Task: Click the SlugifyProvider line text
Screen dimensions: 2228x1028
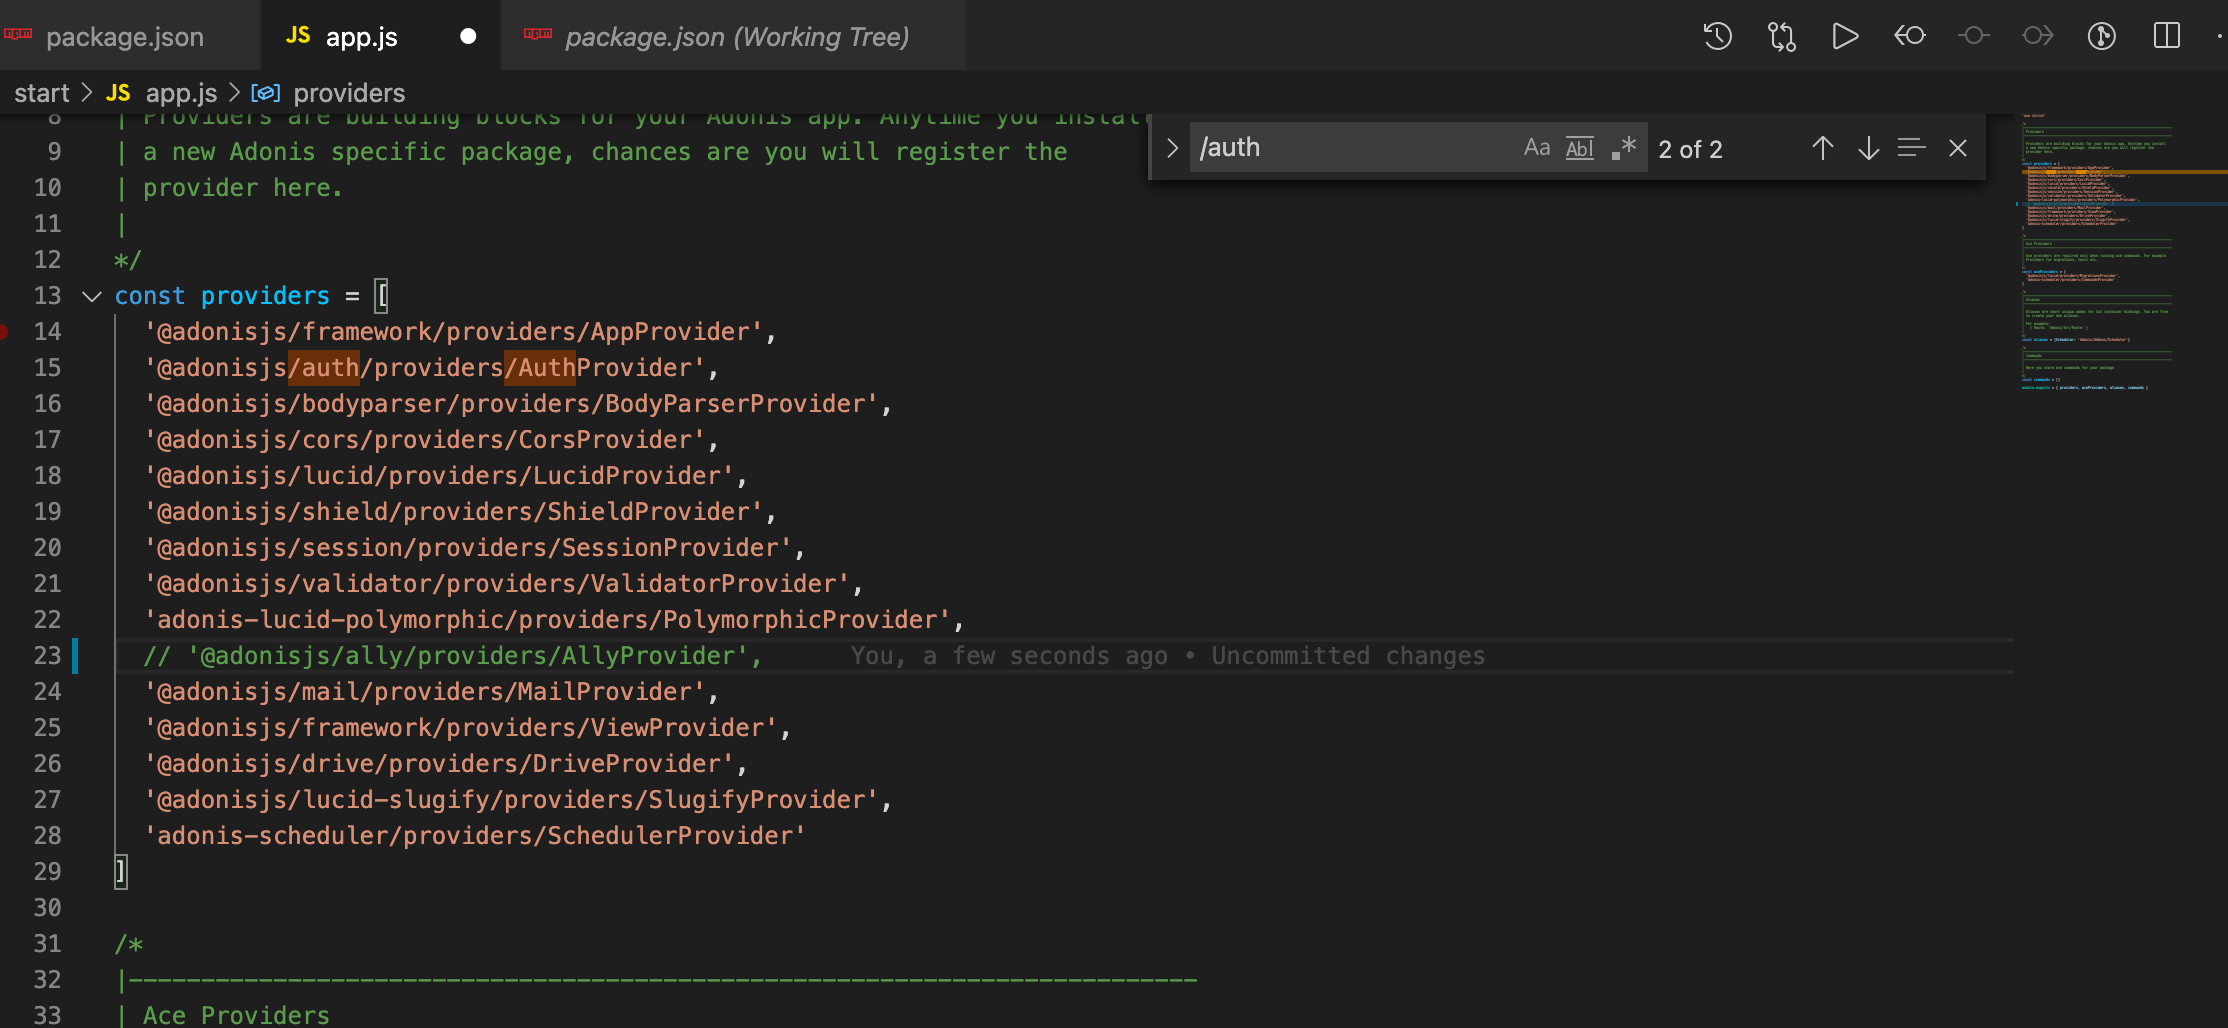Action: [519, 800]
